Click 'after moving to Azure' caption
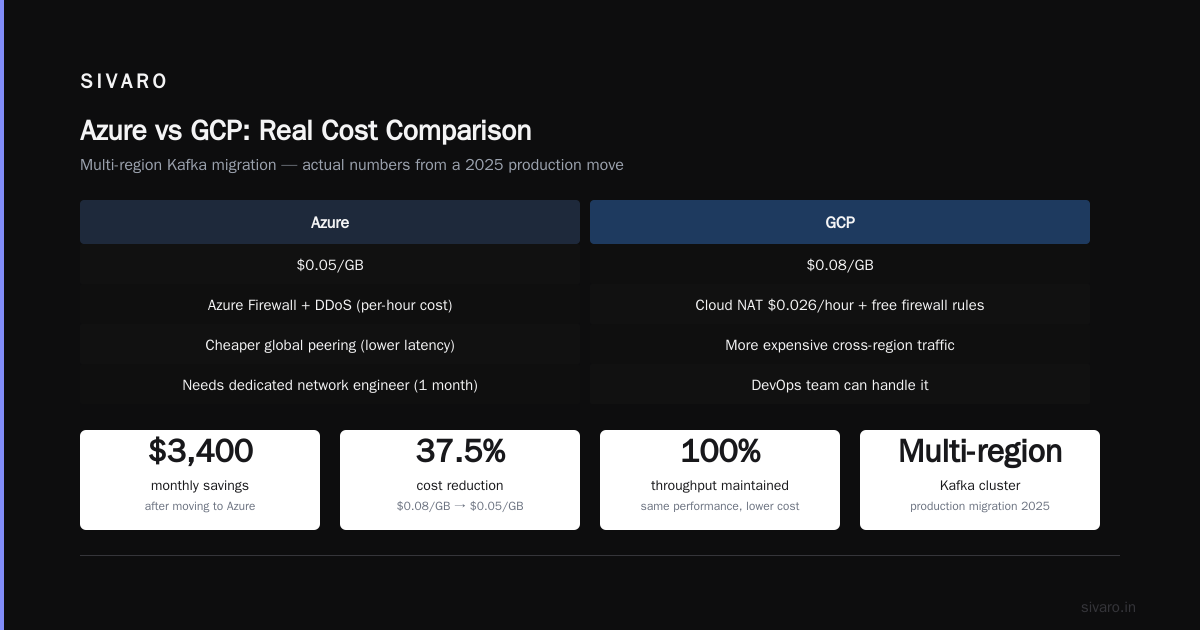 click(x=200, y=506)
